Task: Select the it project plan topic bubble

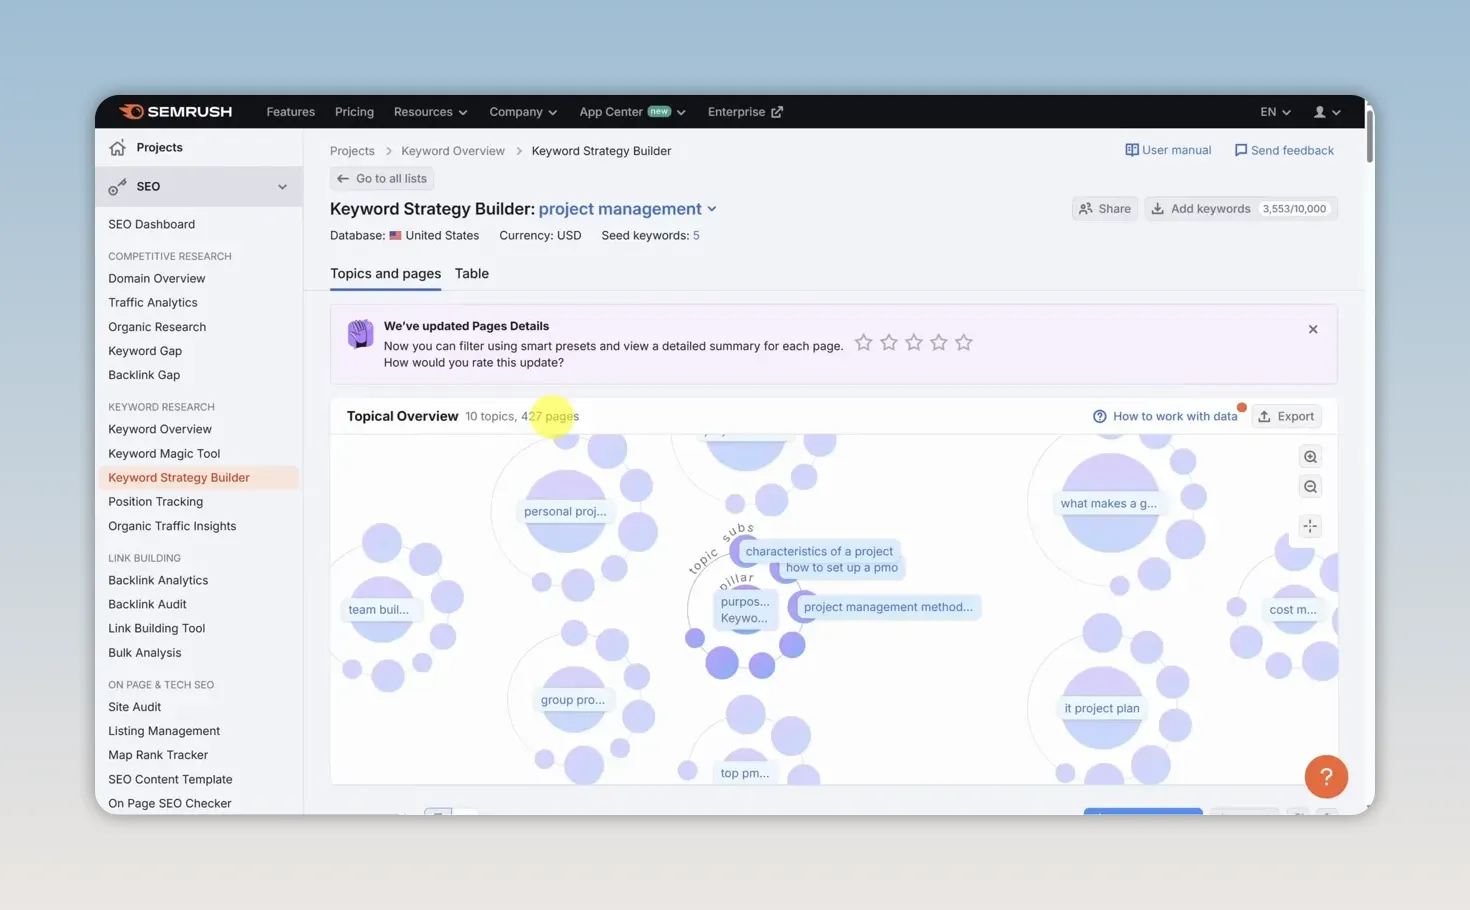Action: pyautogui.click(x=1102, y=708)
